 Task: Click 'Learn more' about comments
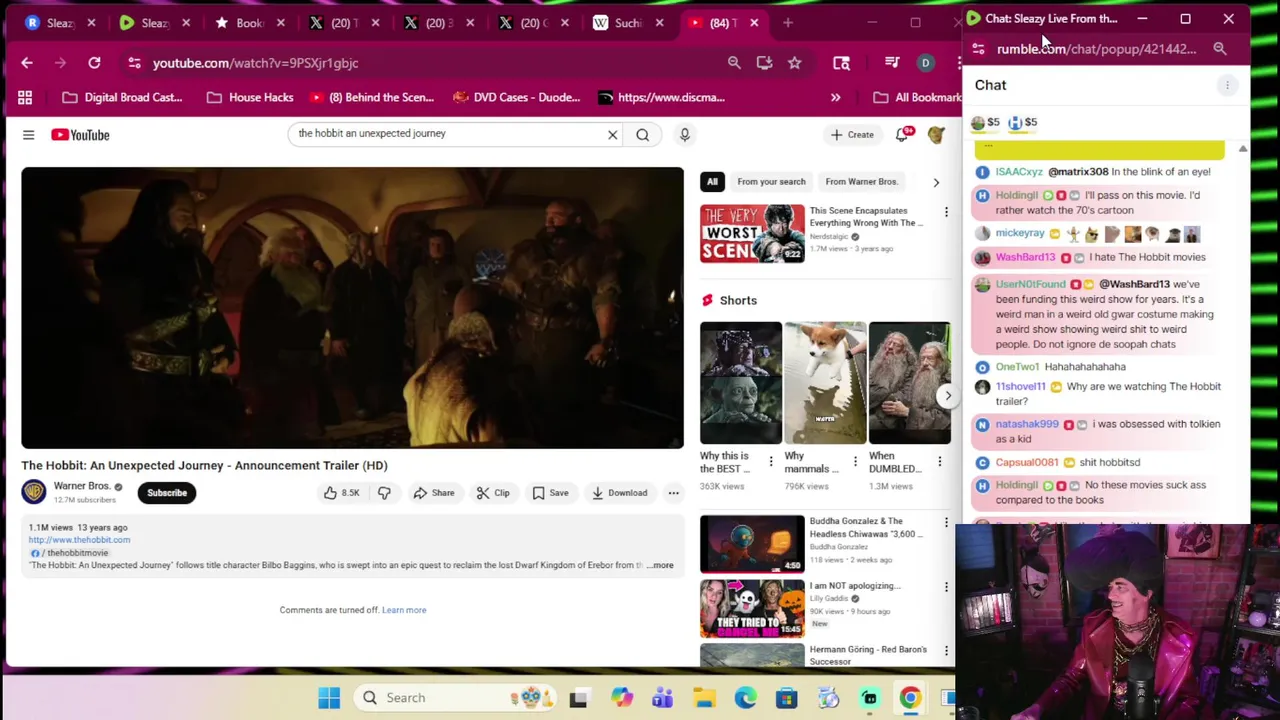coord(404,610)
